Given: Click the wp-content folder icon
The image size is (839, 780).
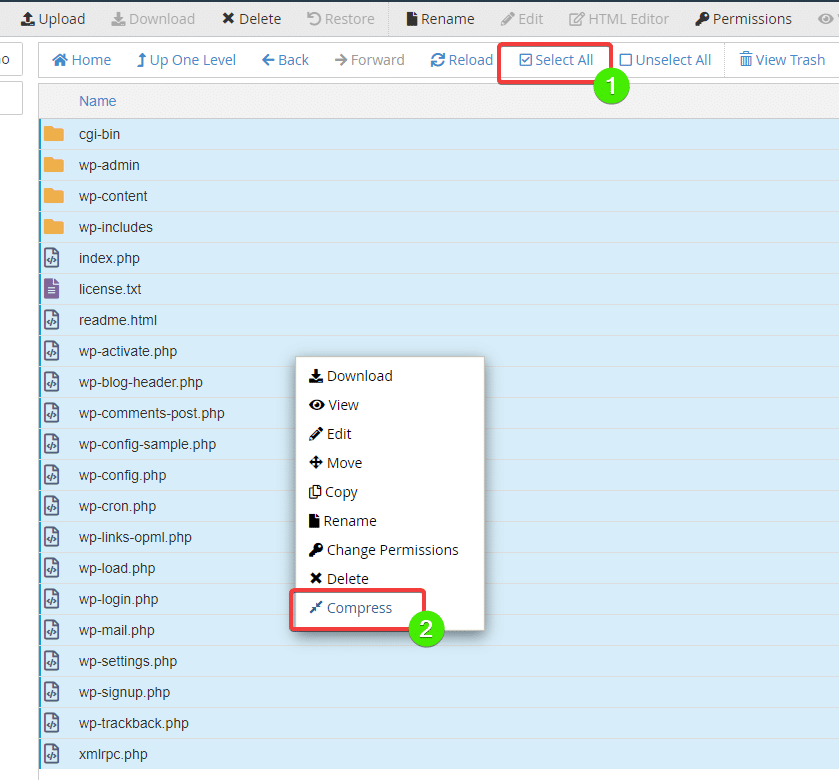Looking at the screenshot, I should [54, 196].
